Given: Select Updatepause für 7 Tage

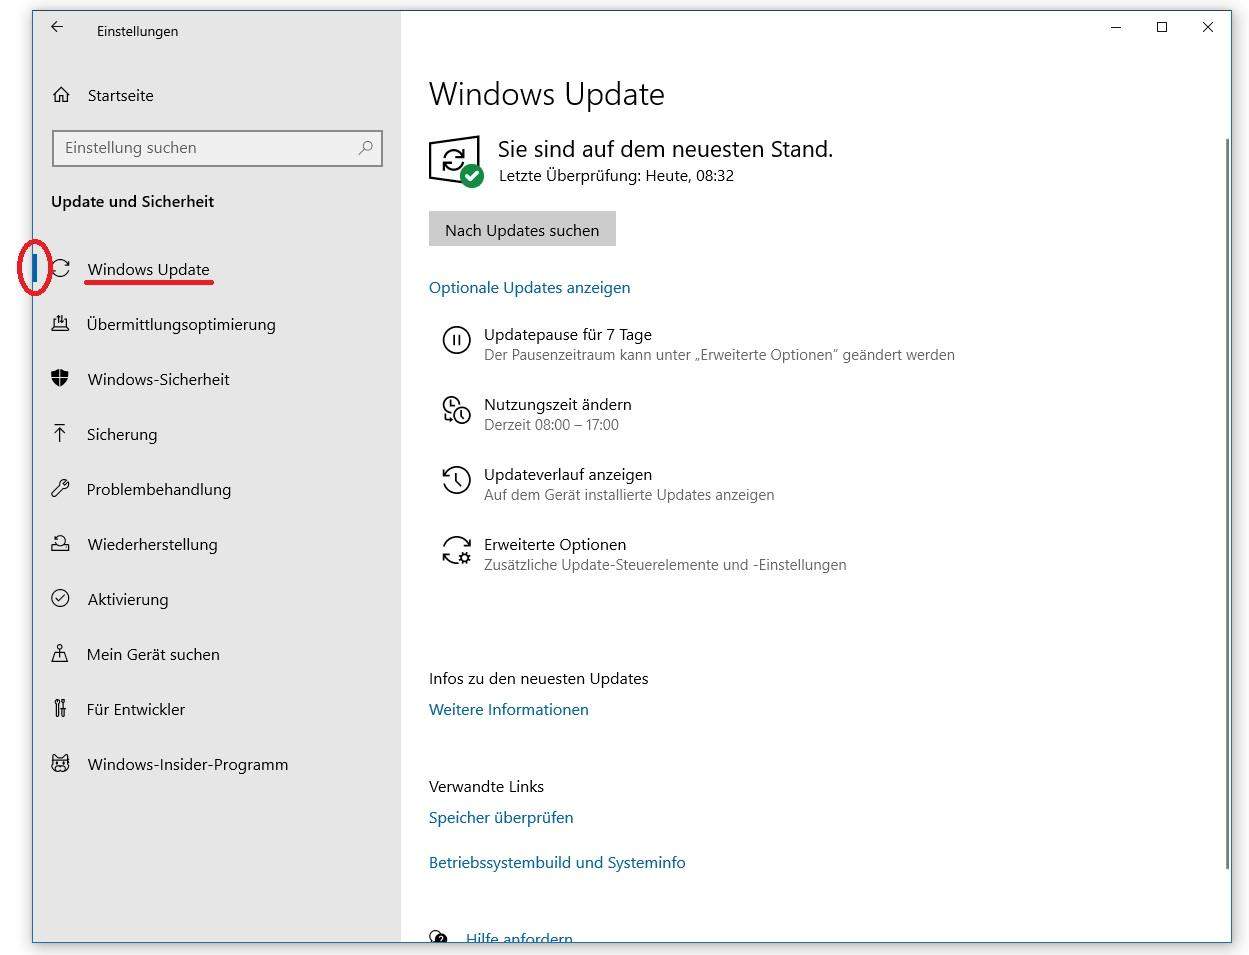Looking at the screenshot, I should (x=567, y=334).
